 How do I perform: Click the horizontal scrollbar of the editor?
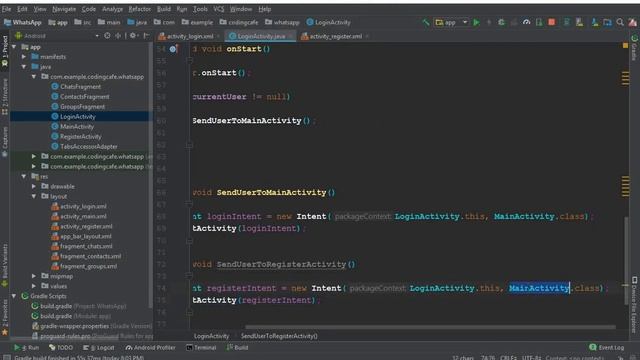click(430, 327)
